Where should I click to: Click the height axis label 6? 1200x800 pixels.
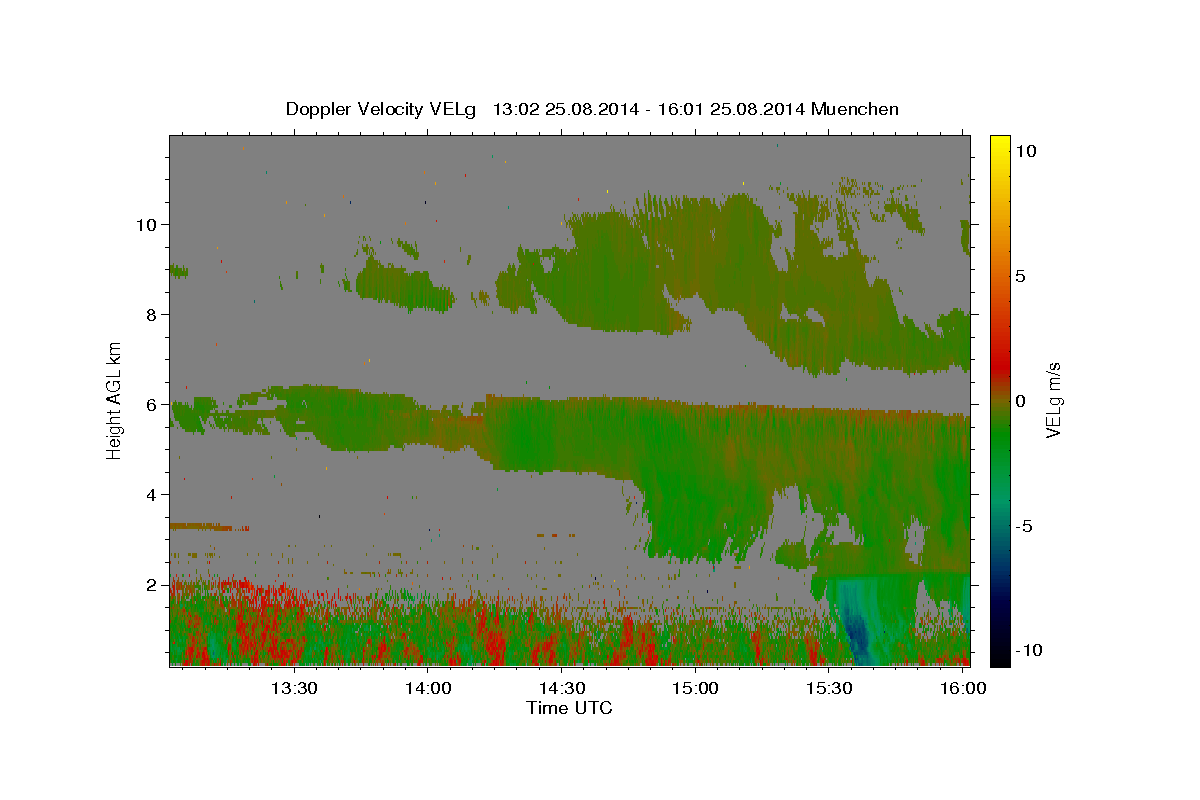tap(152, 405)
